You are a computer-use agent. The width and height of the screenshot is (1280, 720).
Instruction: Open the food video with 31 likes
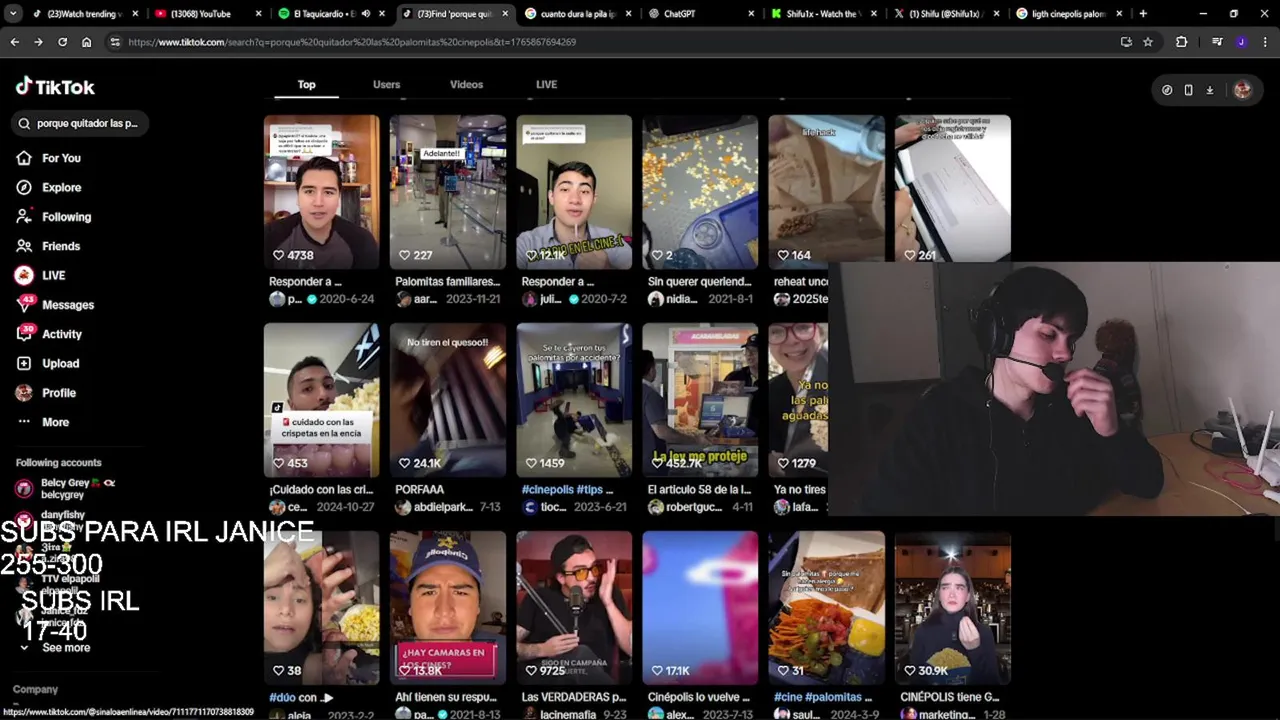tap(826, 608)
